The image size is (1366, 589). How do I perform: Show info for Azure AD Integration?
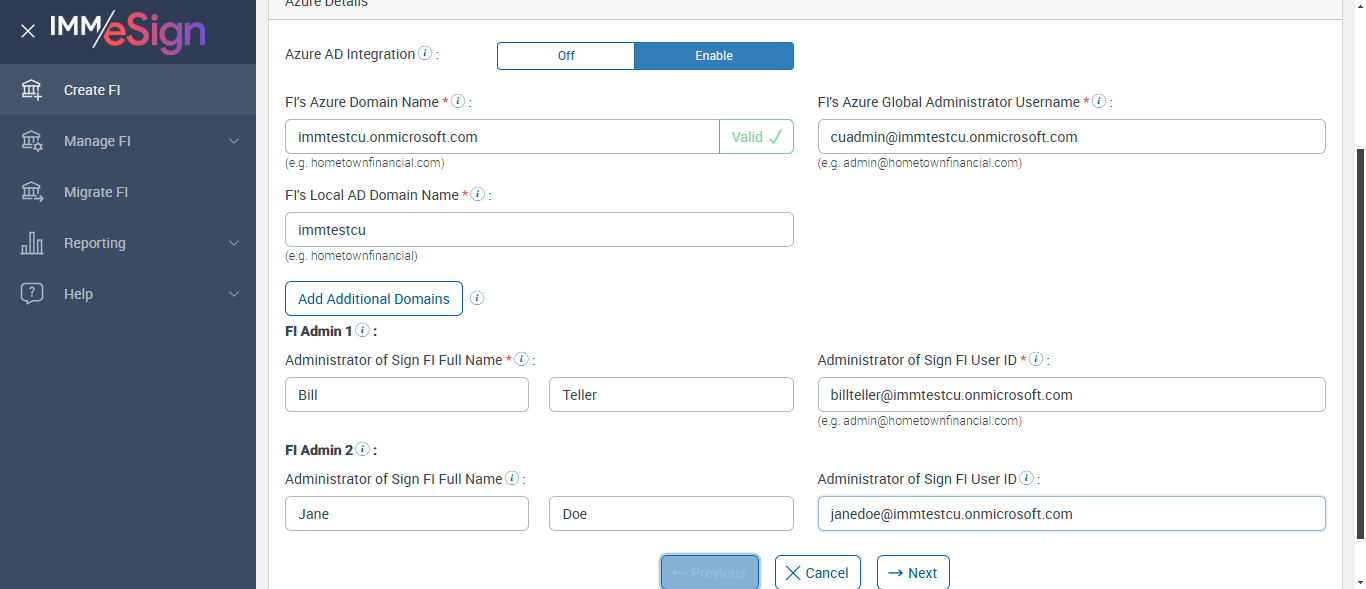[x=425, y=54]
